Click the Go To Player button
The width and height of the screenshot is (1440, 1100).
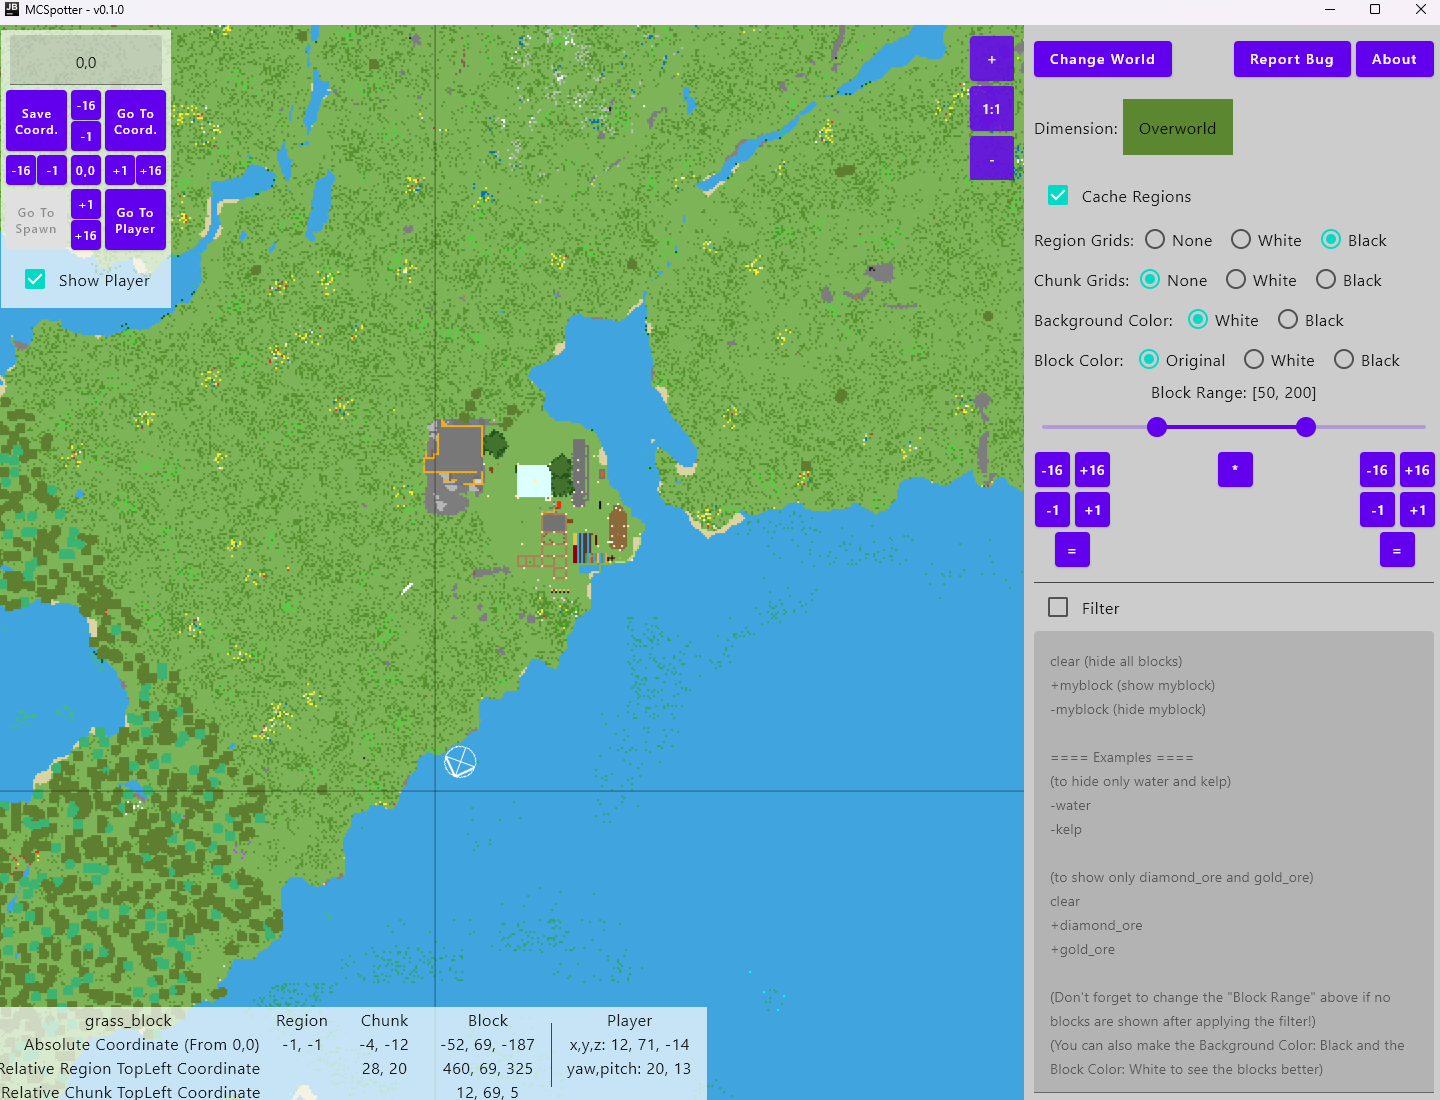click(135, 220)
